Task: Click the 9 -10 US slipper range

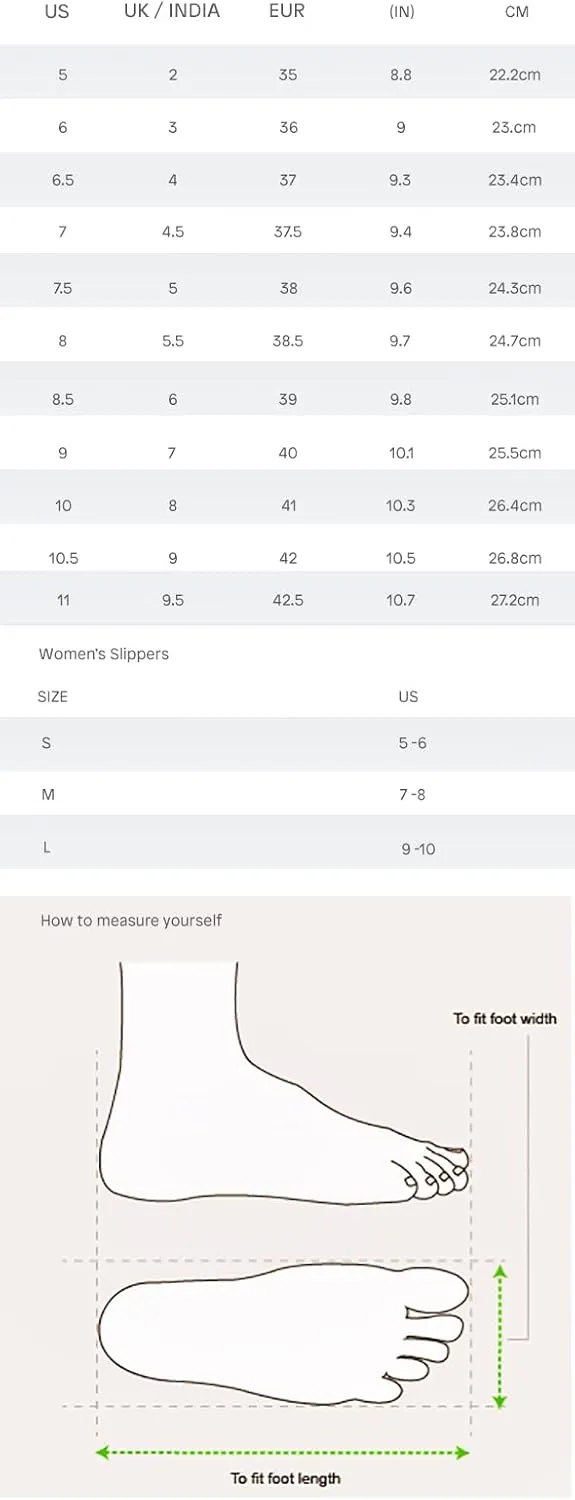Action: point(418,849)
